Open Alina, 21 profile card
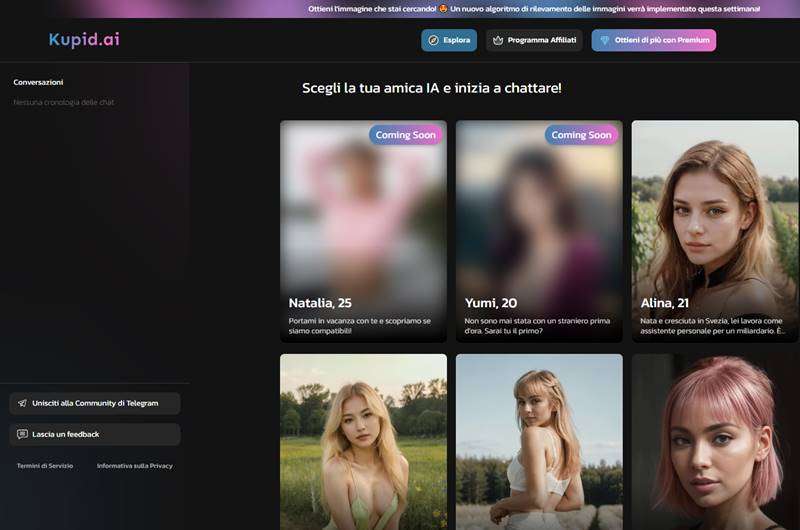The image size is (800, 530). pos(715,231)
